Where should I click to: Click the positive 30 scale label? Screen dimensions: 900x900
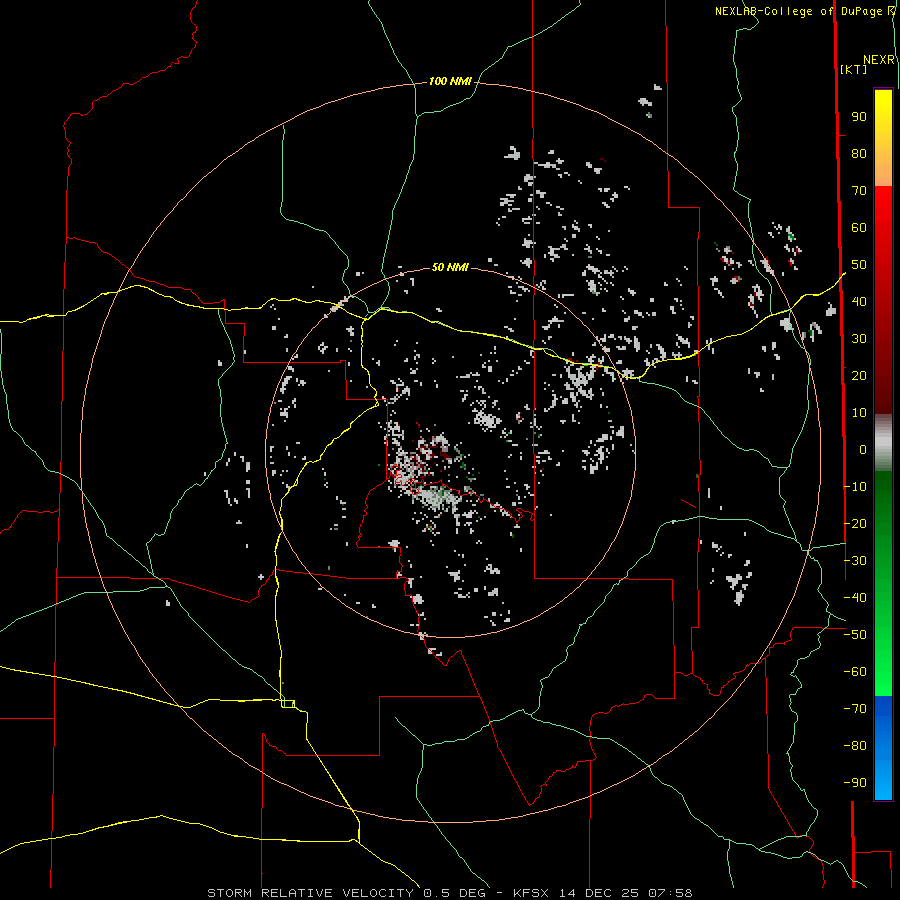coord(859,339)
